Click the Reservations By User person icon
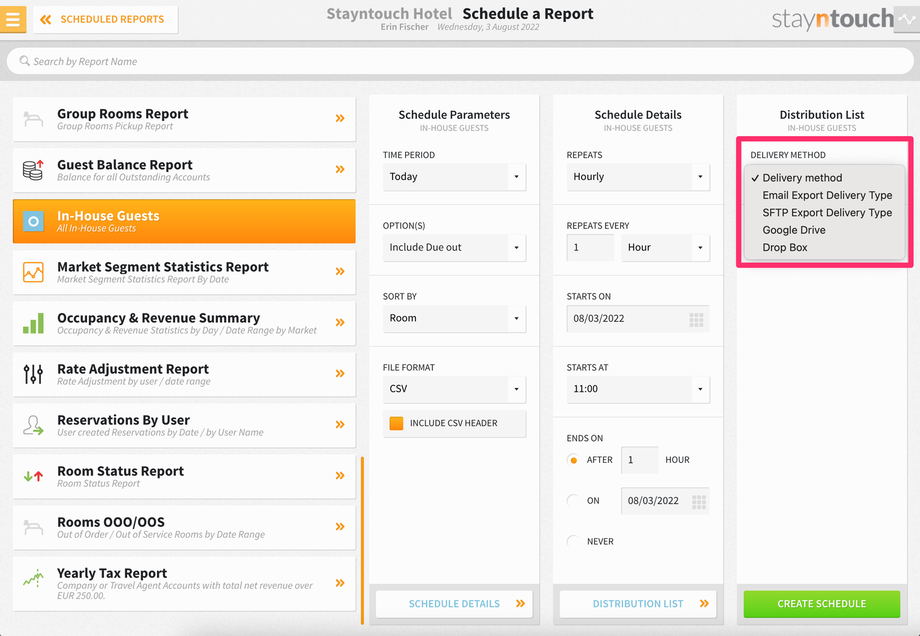The image size is (920, 636). 33,425
